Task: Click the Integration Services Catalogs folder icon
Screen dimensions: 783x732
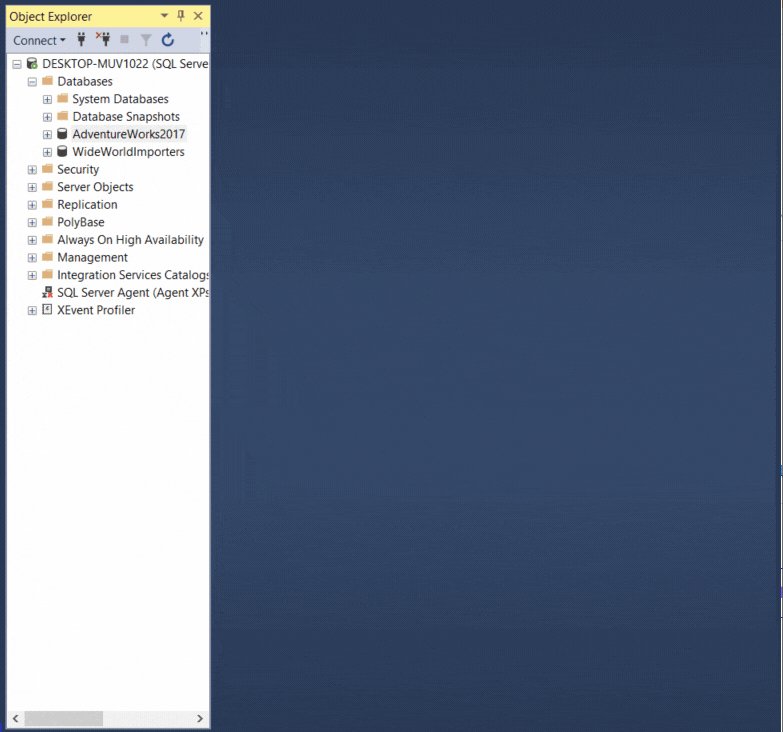Action: (47, 274)
